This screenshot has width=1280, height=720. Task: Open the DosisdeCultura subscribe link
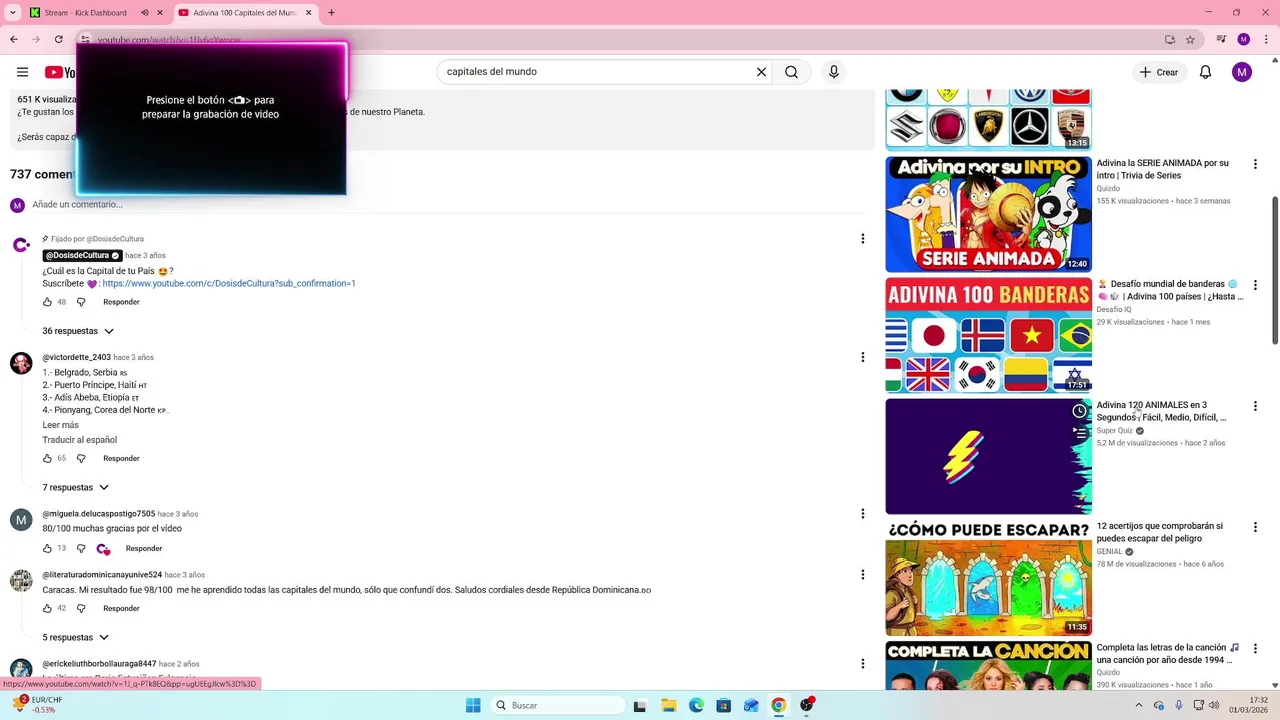[x=229, y=284]
